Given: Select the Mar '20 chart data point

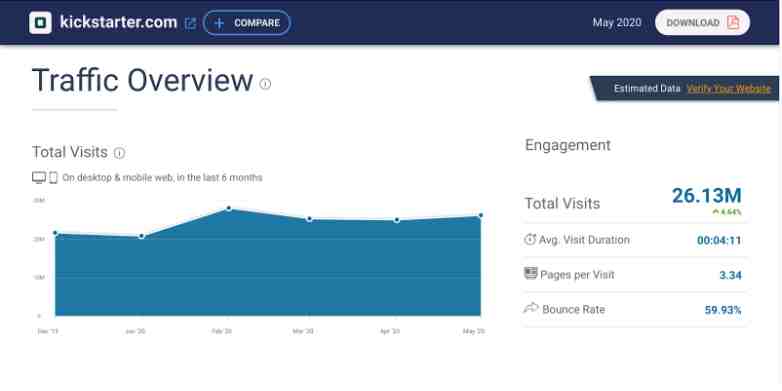Looking at the screenshot, I should click(309, 219).
